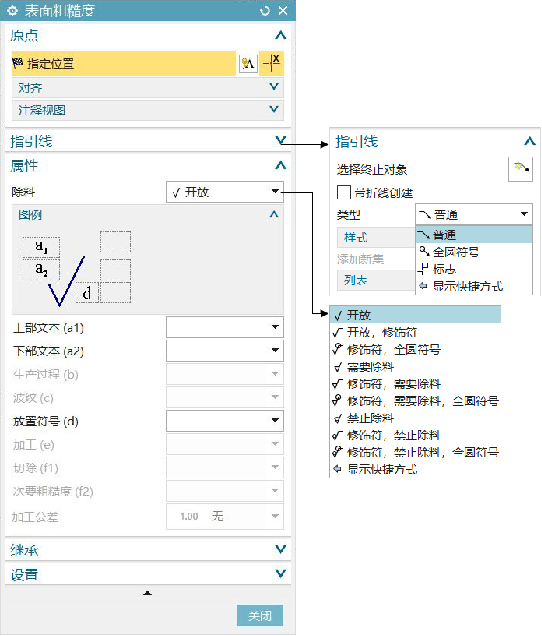Expand the 继承 section
Screen dimensions: 542x636
tap(148, 550)
